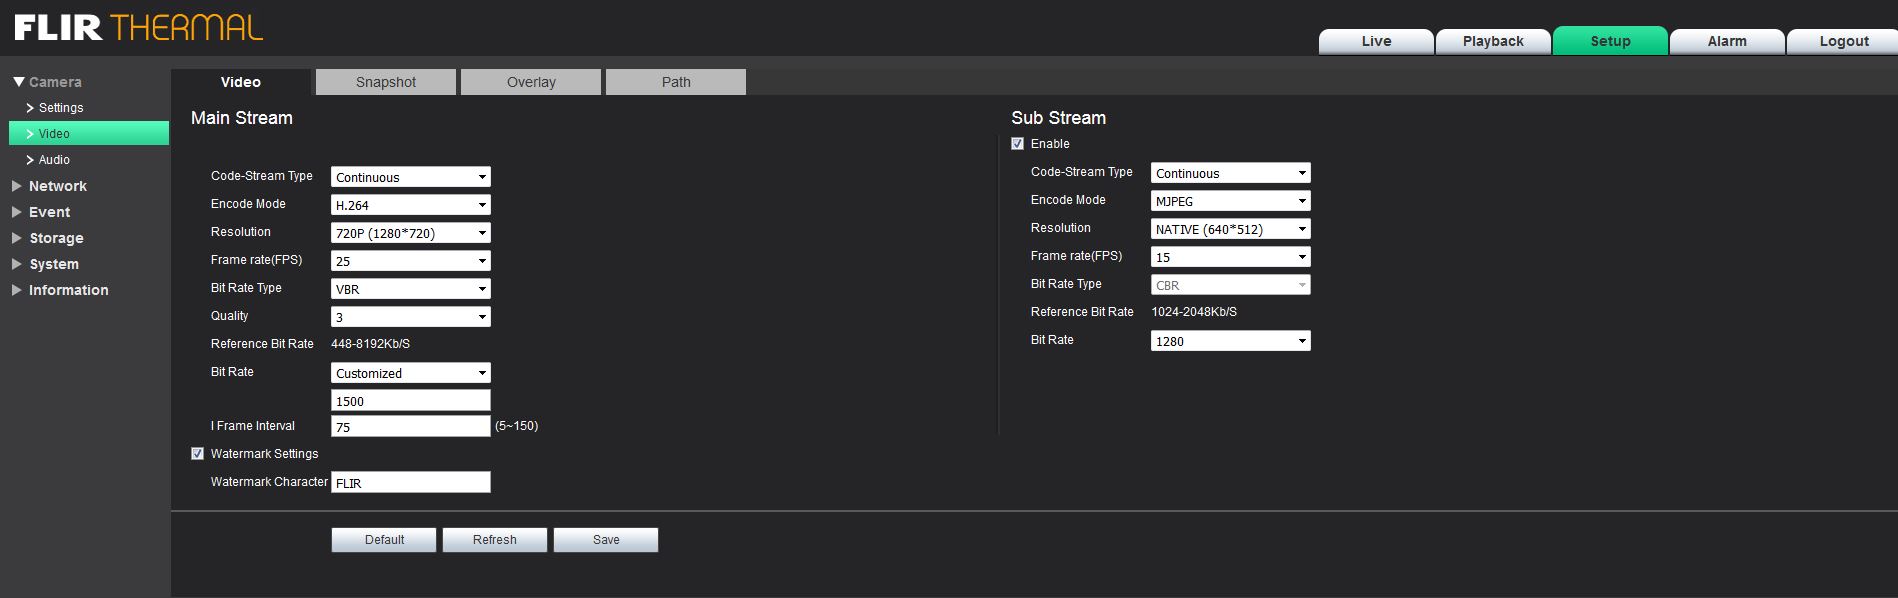
Task: Click the Refresh button
Action: 495,540
